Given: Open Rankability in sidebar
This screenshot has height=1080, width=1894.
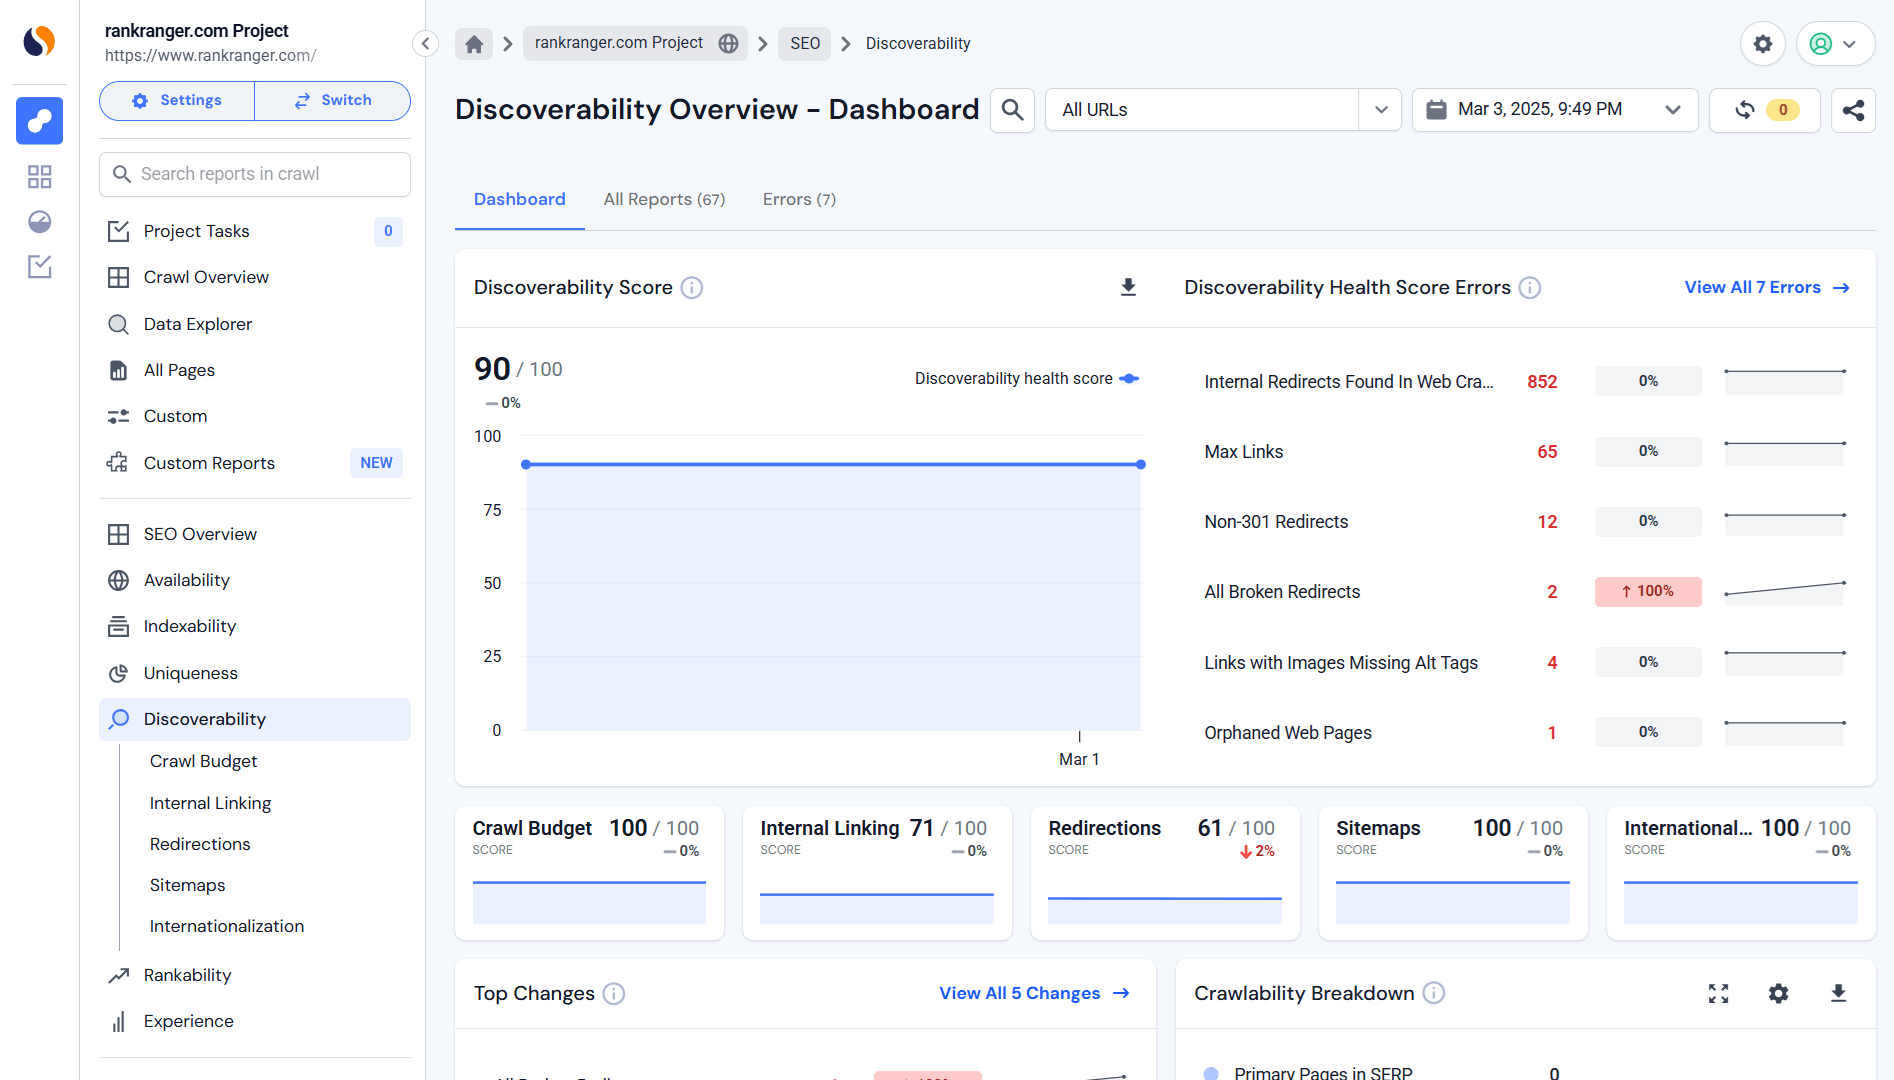Looking at the screenshot, I should point(255,975).
